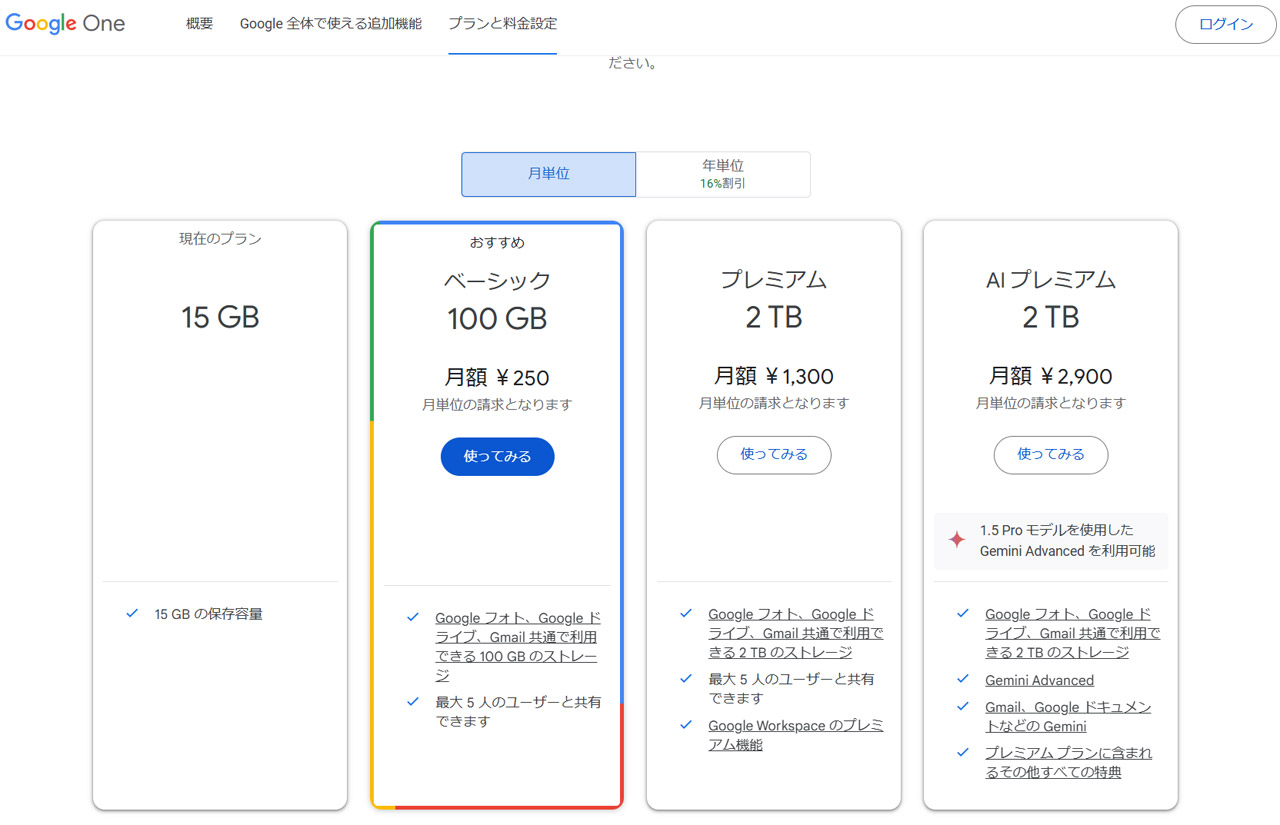This screenshot has height=825, width=1280.
Task: Click the Gemini sparkle icon in AI Premium card
Action: tap(957, 540)
